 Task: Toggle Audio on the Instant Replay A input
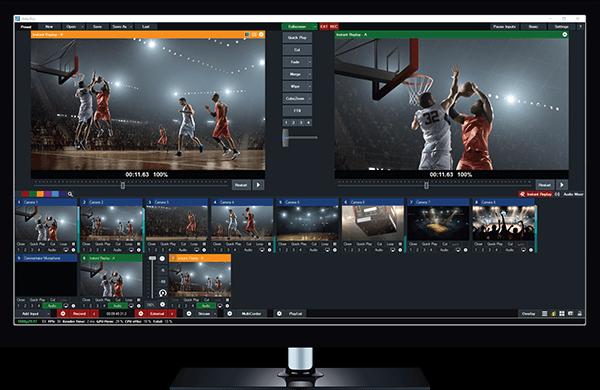117,306
